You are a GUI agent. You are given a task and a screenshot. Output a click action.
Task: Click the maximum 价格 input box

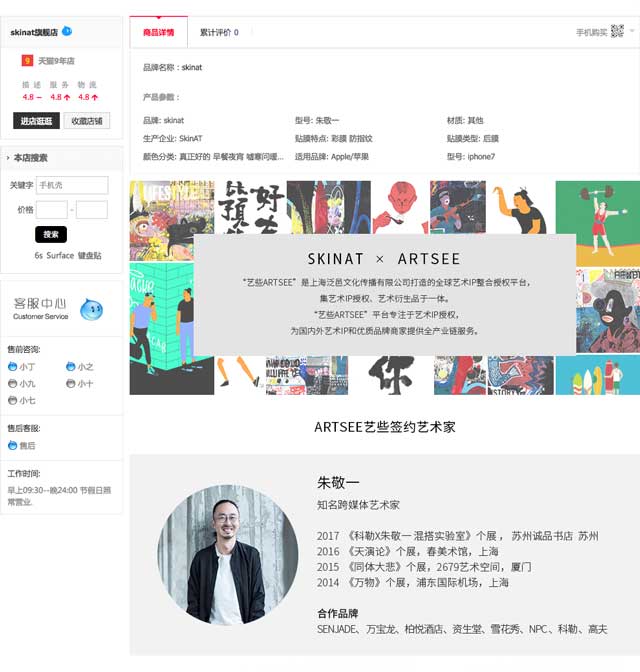click(92, 210)
